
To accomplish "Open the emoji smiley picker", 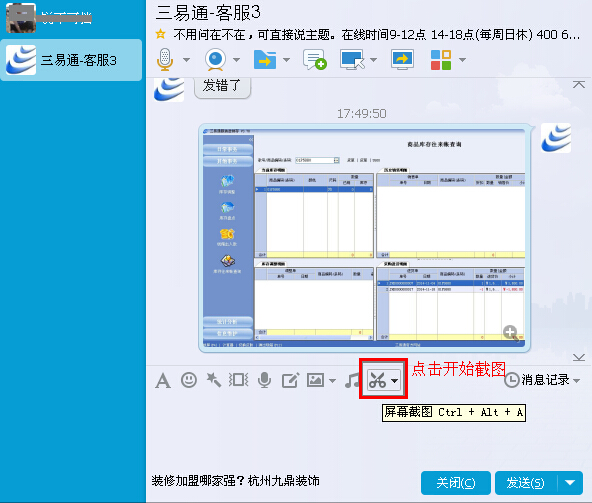I will [x=189, y=380].
